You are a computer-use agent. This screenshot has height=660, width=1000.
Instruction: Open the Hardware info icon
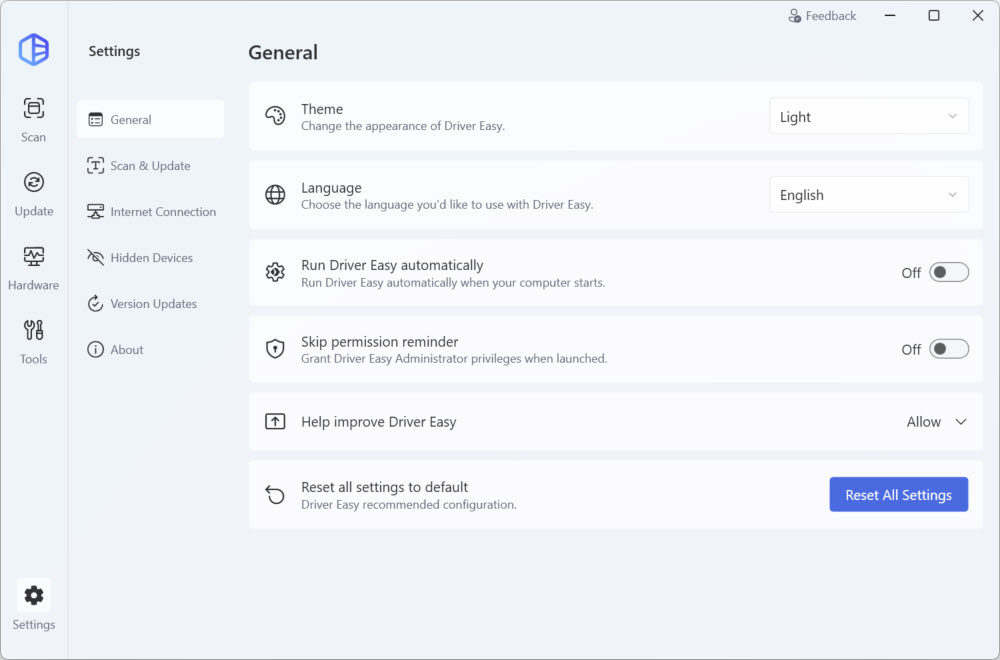pos(34,257)
